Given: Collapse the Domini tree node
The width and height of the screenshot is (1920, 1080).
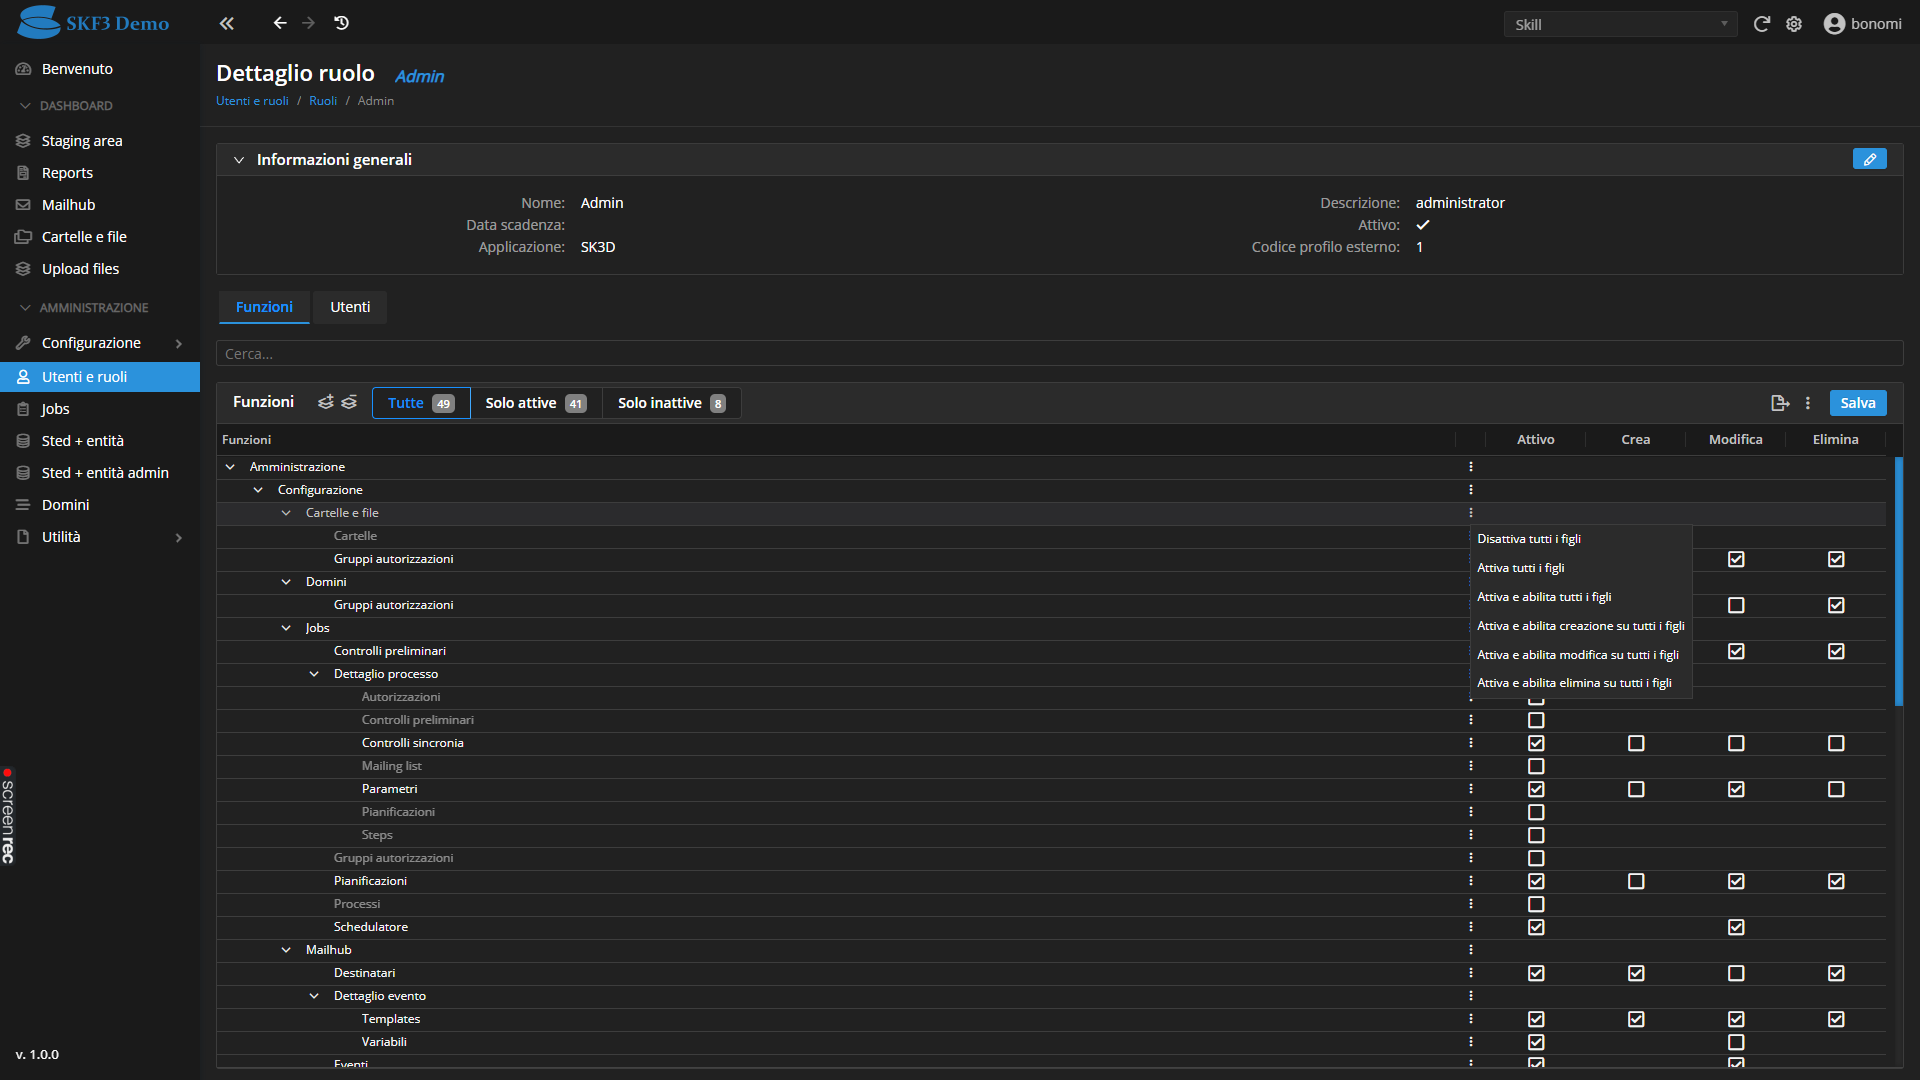Looking at the screenshot, I should click(286, 582).
